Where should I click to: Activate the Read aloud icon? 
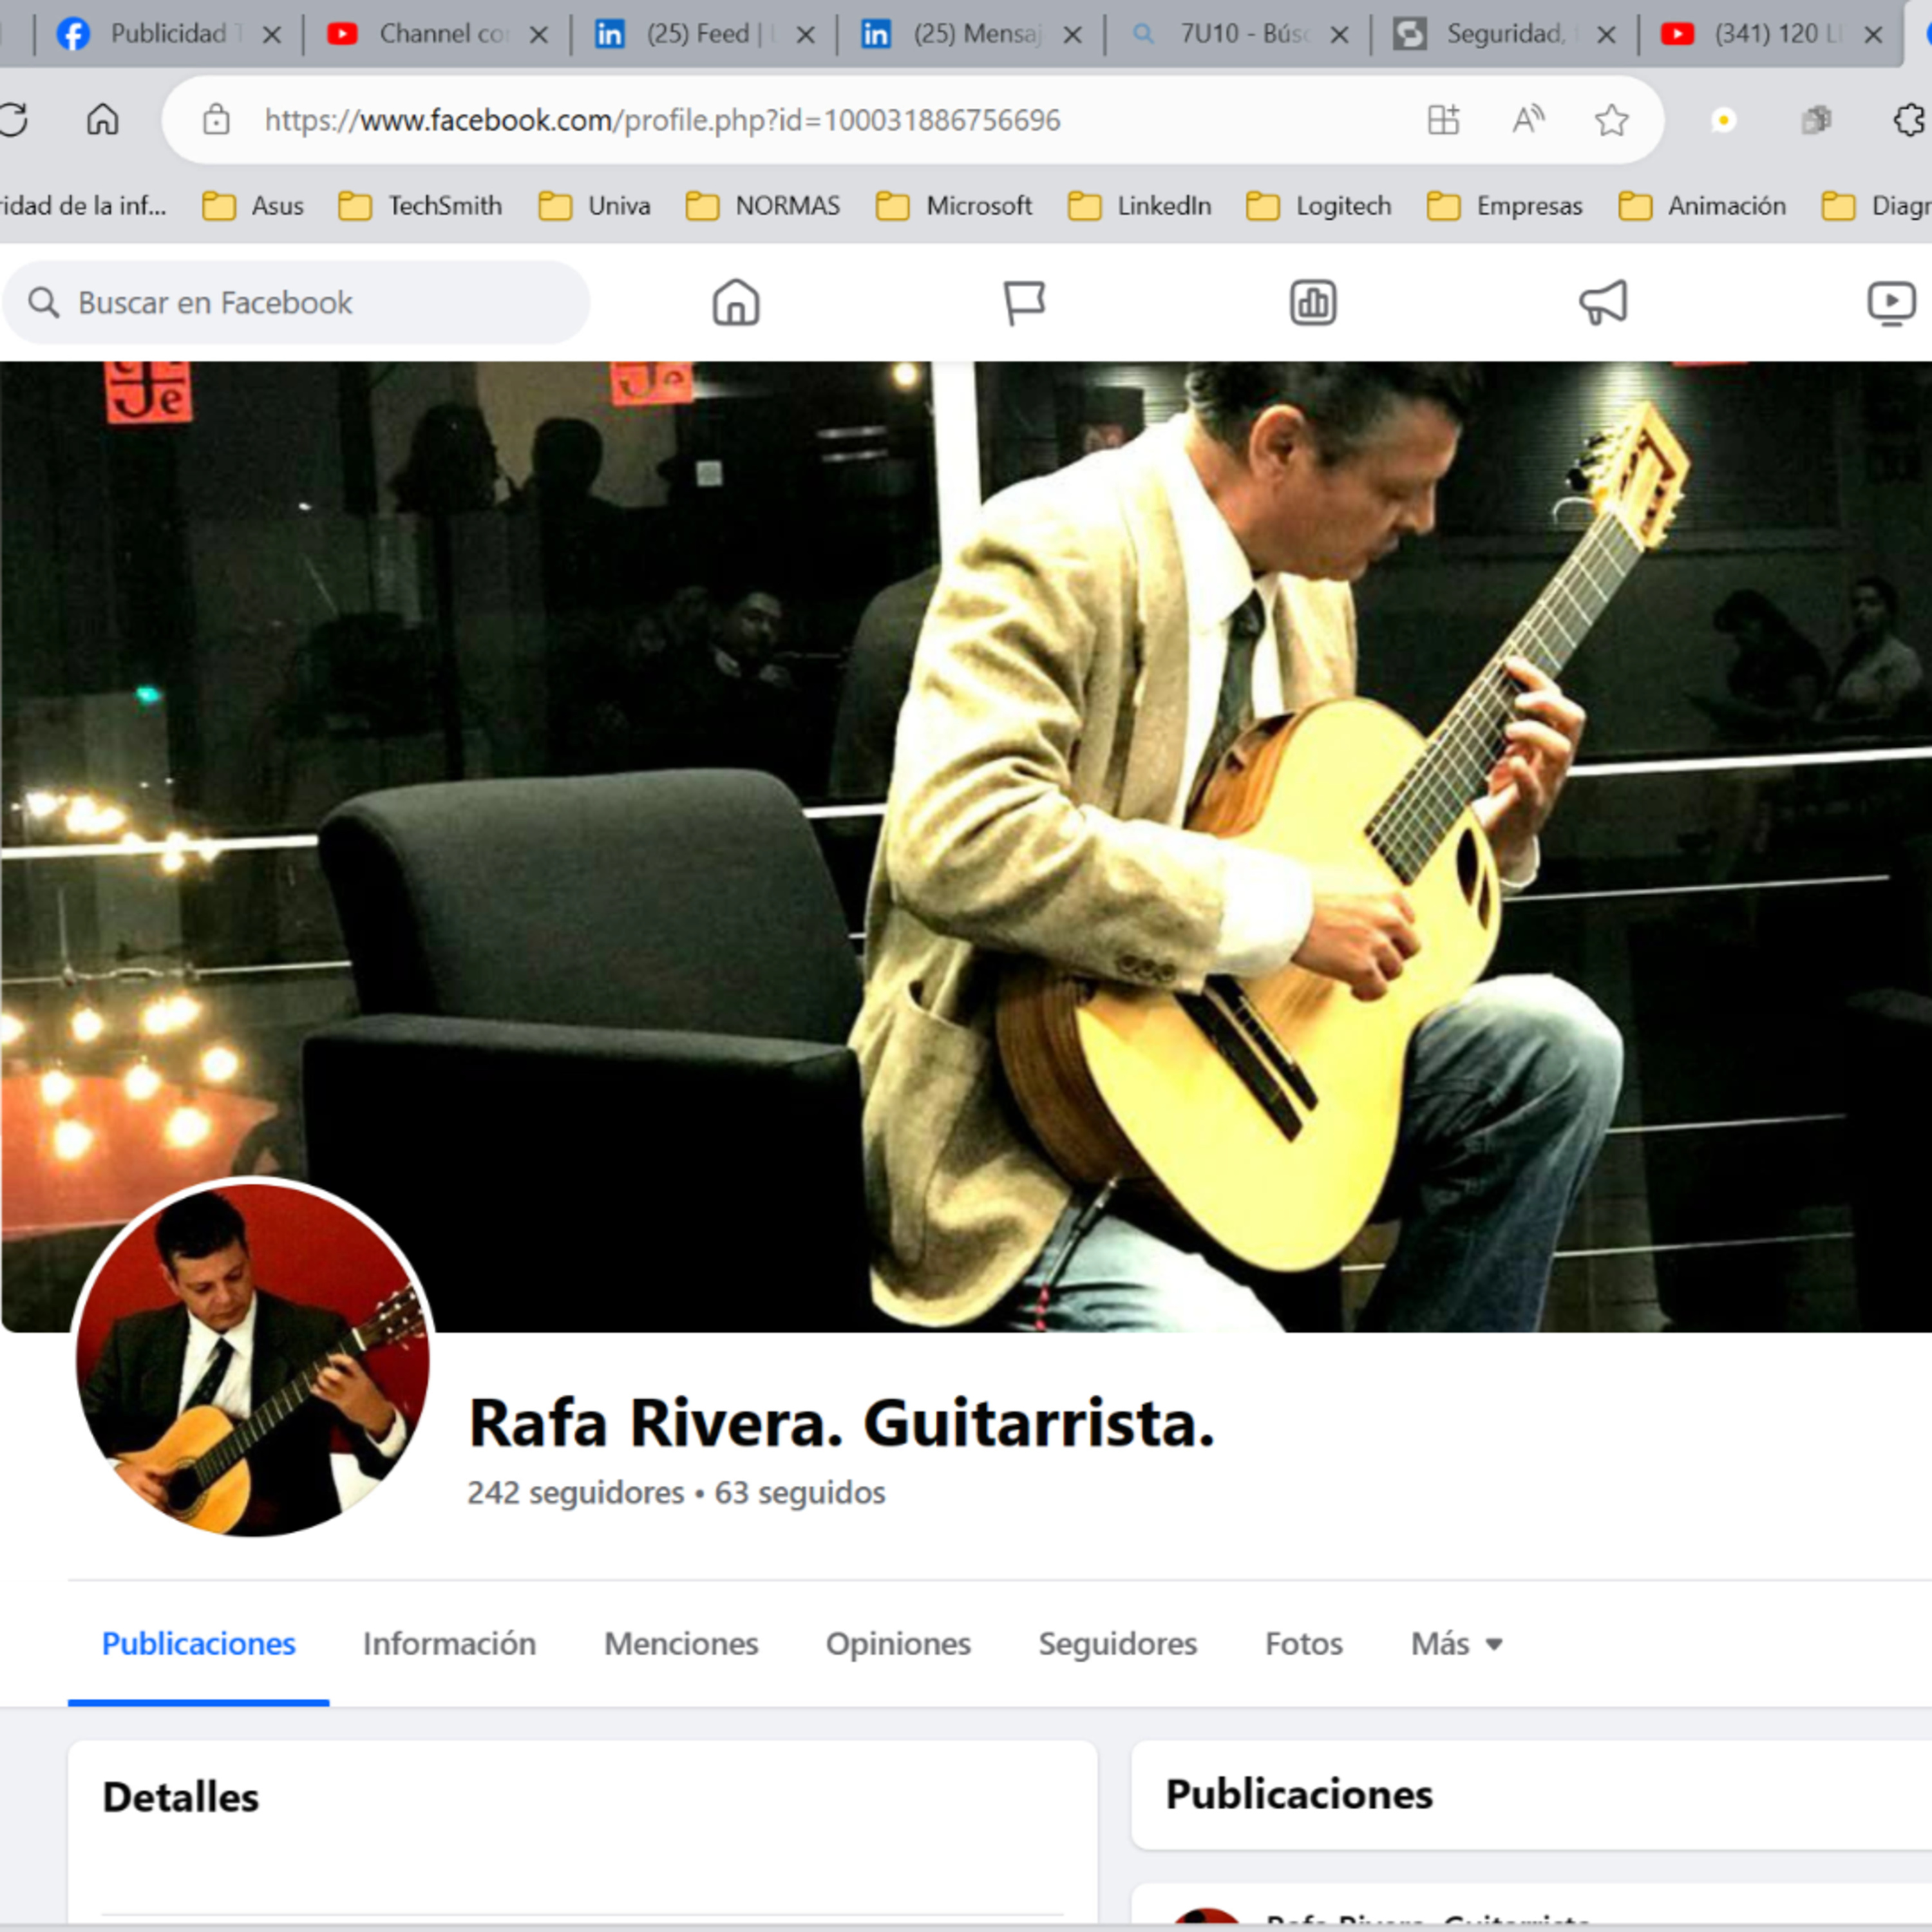click(1527, 120)
